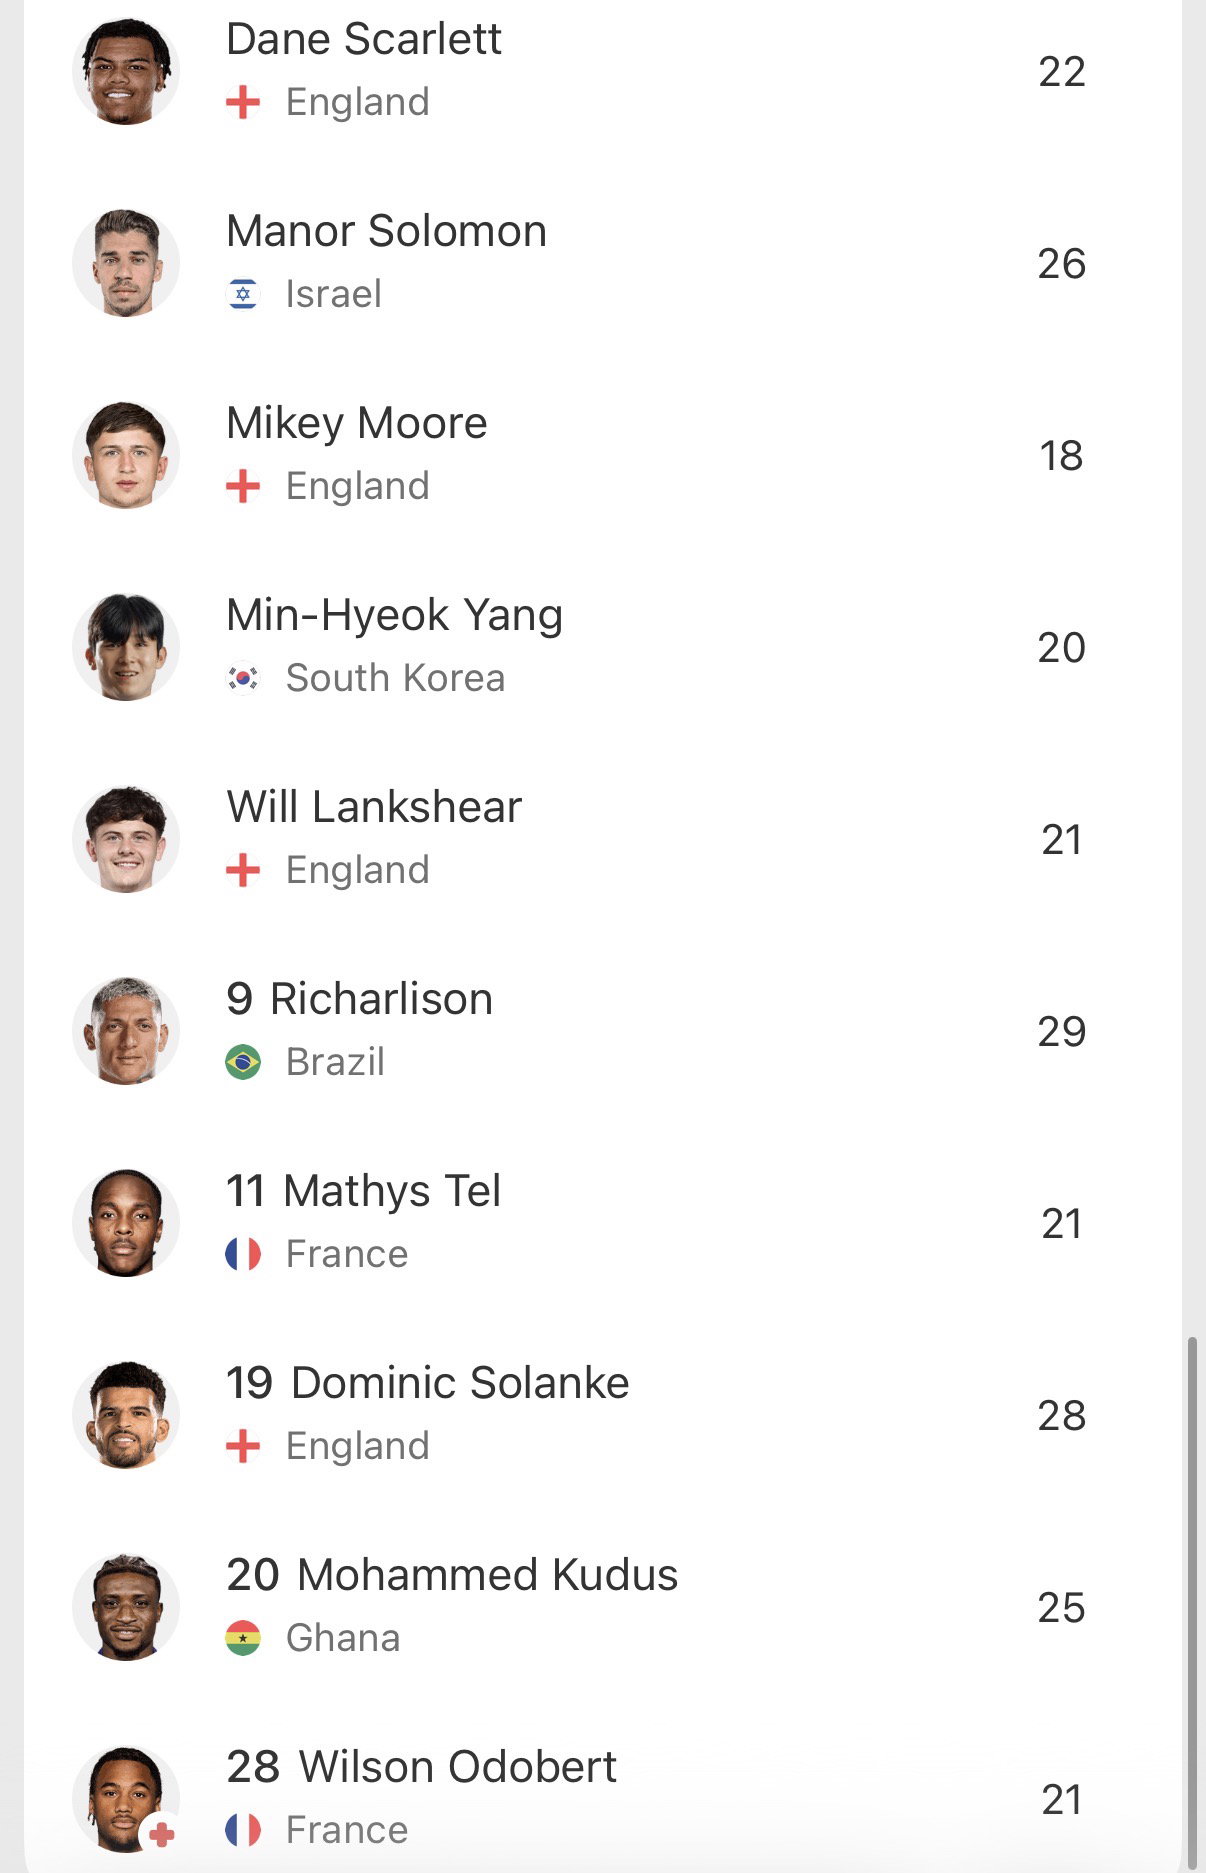Click the Israel flag icon
This screenshot has height=1873, width=1206.
pos(243,294)
